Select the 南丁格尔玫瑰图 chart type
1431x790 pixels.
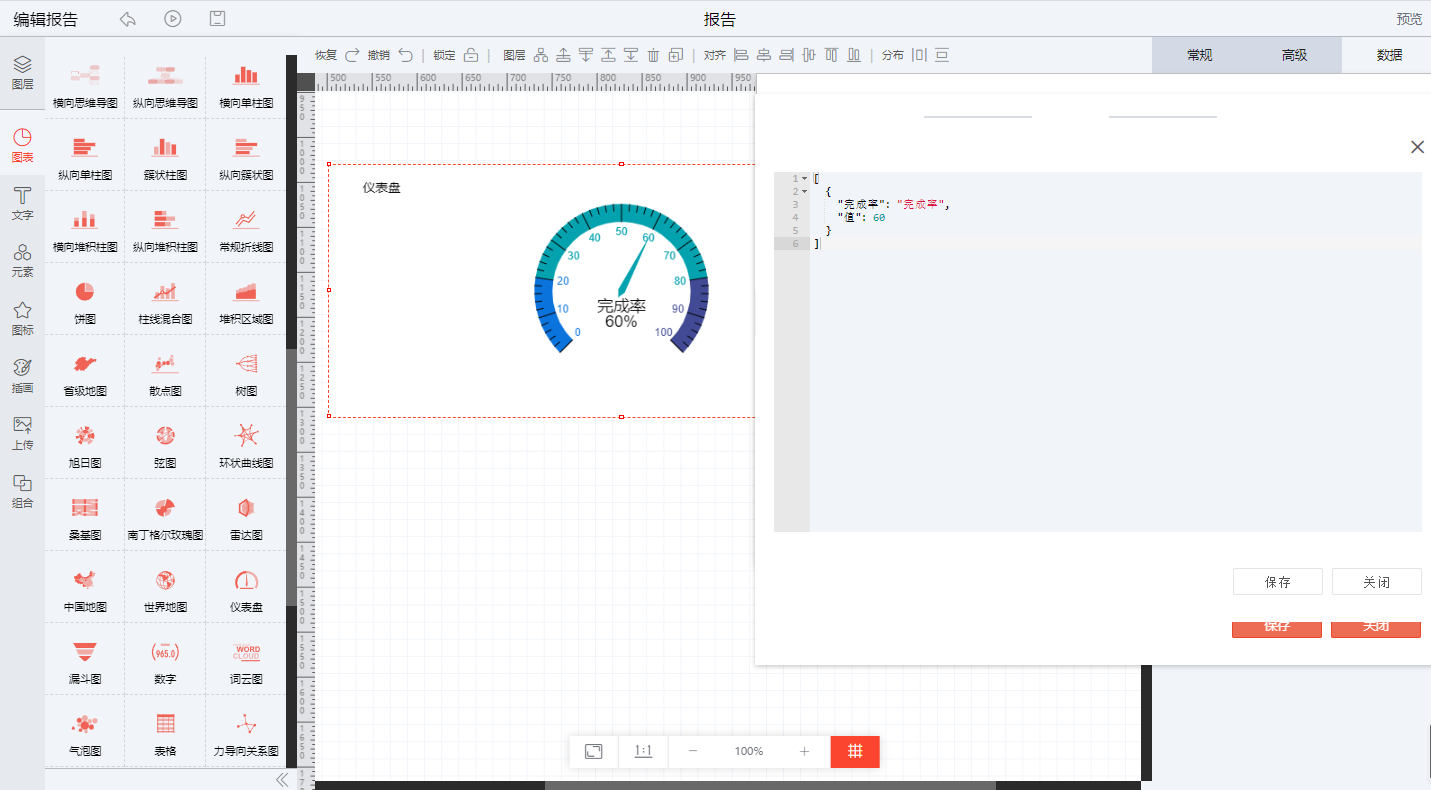pyautogui.click(x=165, y=516)
